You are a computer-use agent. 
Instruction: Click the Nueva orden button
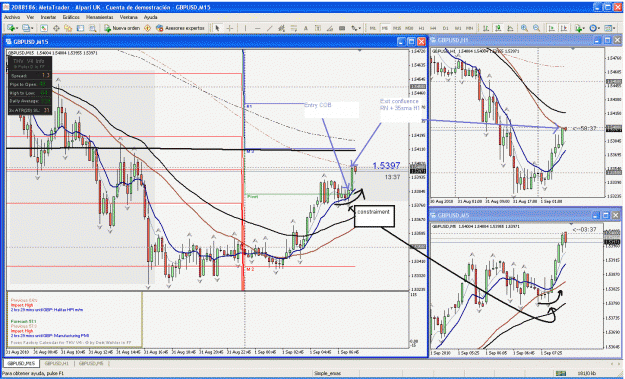(122, 28)
